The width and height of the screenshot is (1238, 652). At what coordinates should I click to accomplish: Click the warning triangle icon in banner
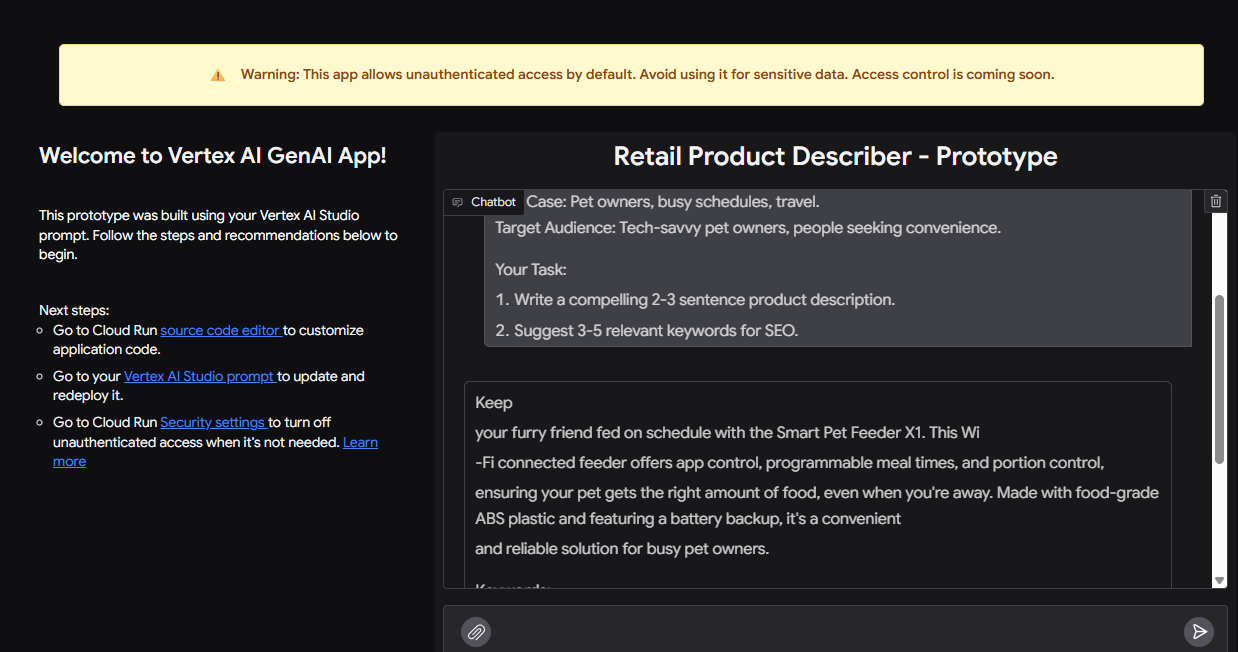point(218,75)
